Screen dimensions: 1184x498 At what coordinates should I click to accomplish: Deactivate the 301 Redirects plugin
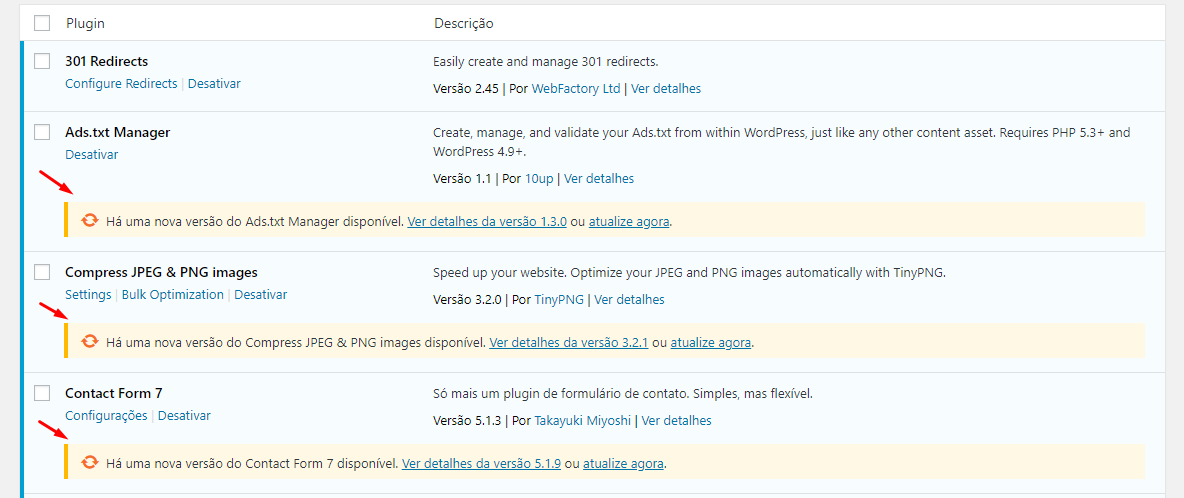214,83
